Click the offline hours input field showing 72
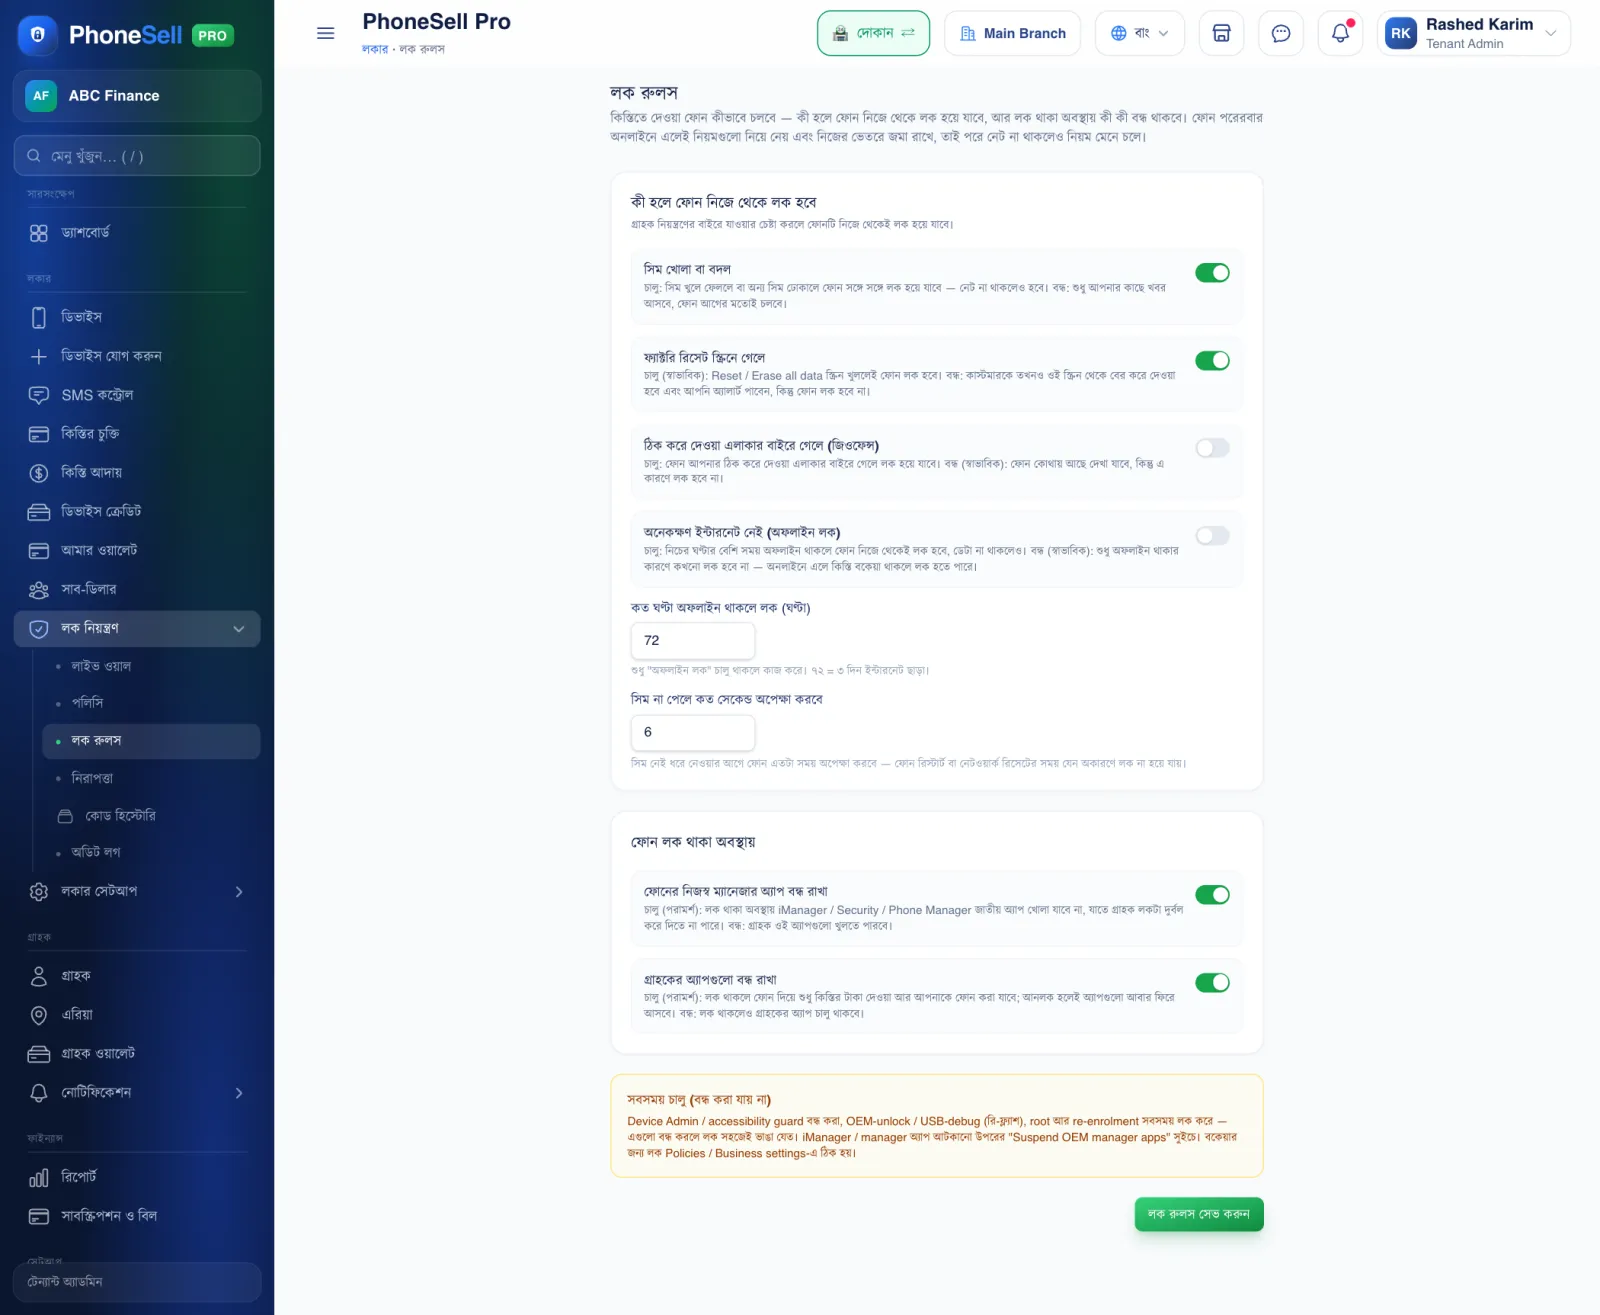The width and height of the screenshot is (1600, 1315). coord(692,640)
